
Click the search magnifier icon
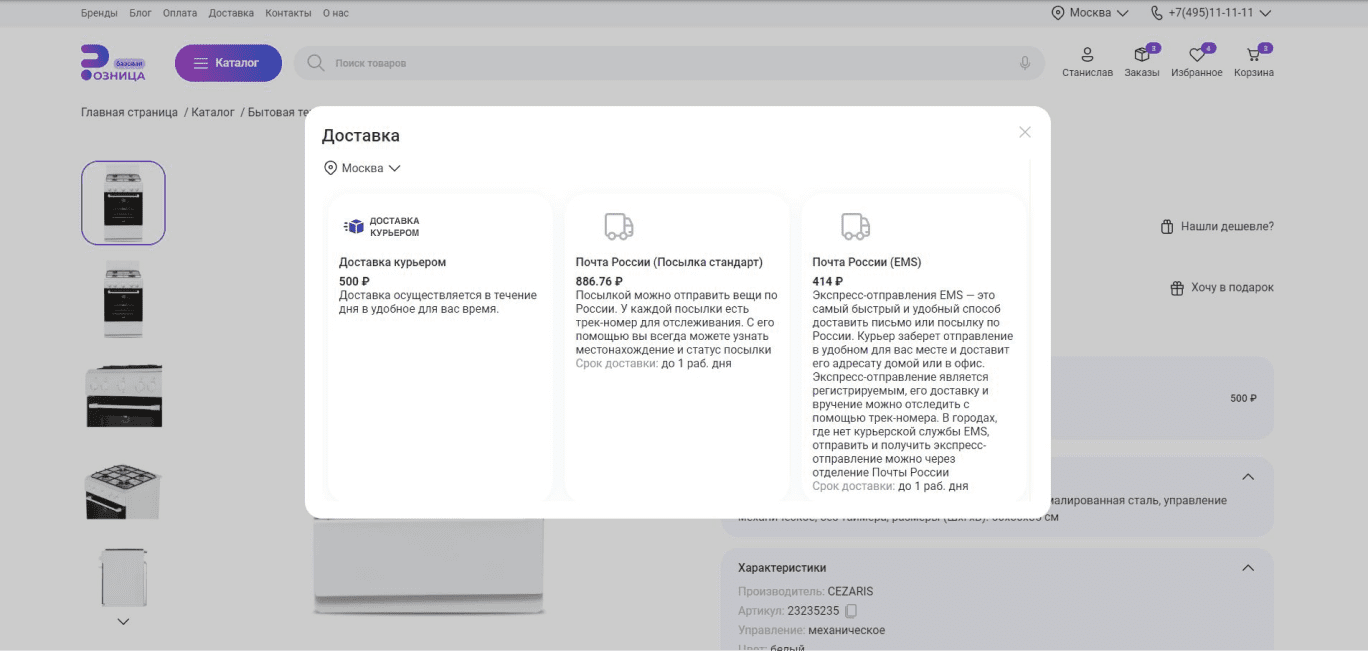point(315,63)
